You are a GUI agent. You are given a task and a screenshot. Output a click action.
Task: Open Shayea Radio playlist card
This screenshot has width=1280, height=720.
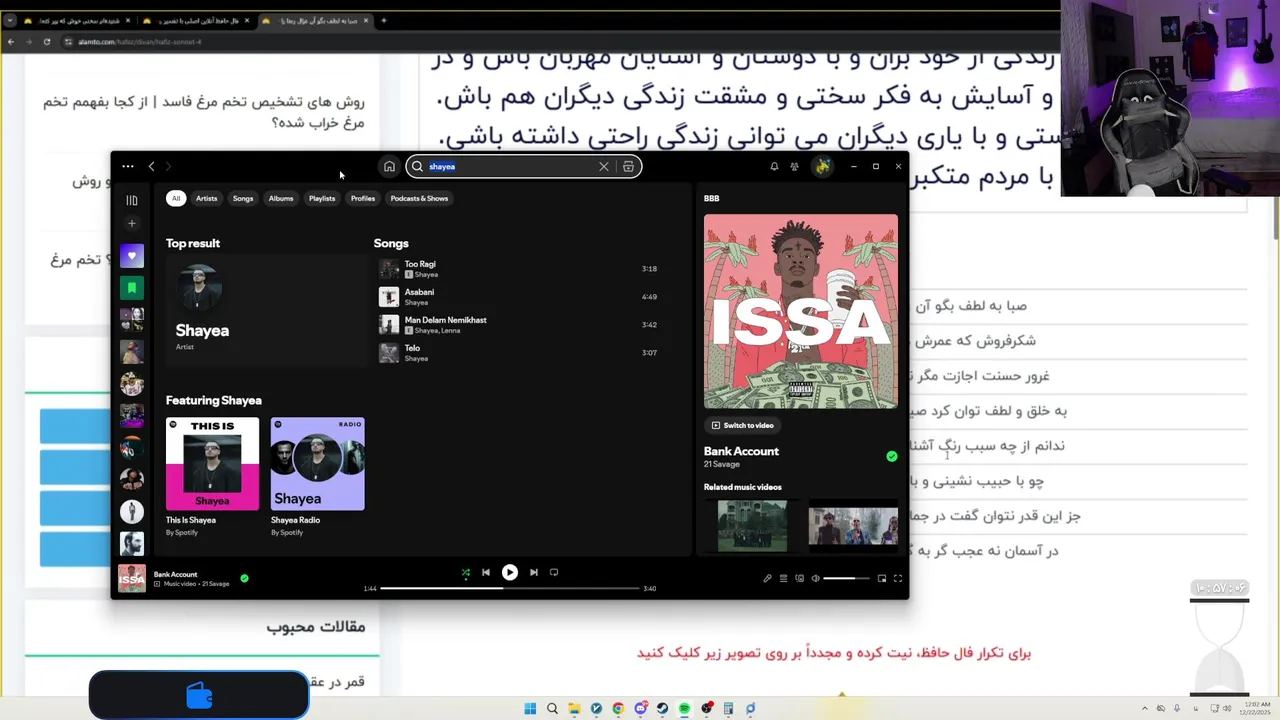point(317,477)
